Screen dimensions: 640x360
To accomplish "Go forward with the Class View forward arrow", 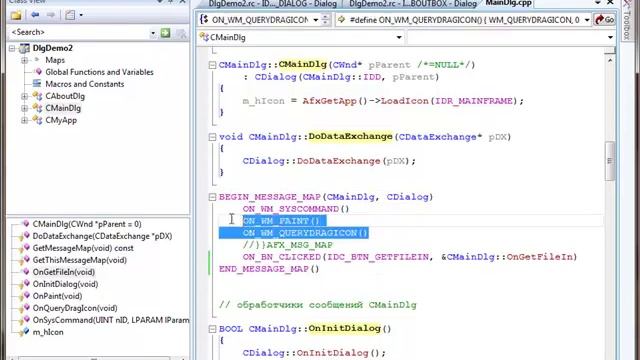I will [51, 15].
